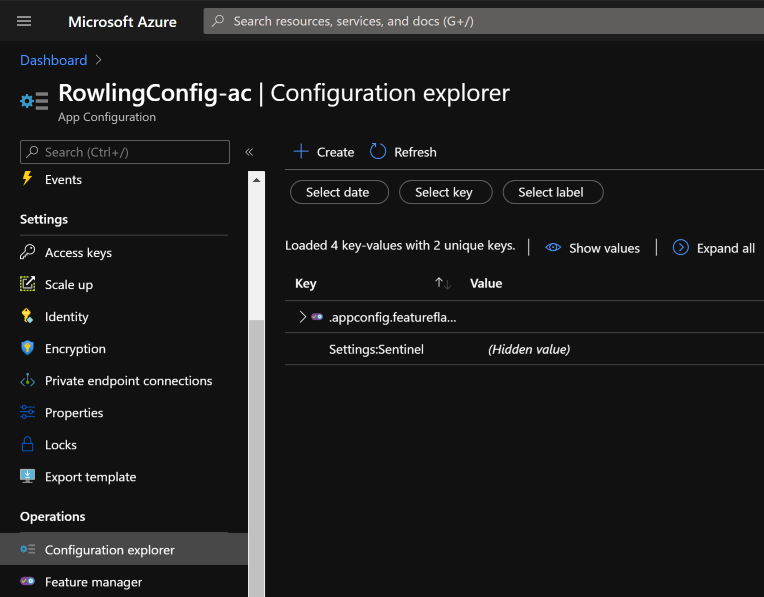Open Access keys settings

(x=78, y=252)
